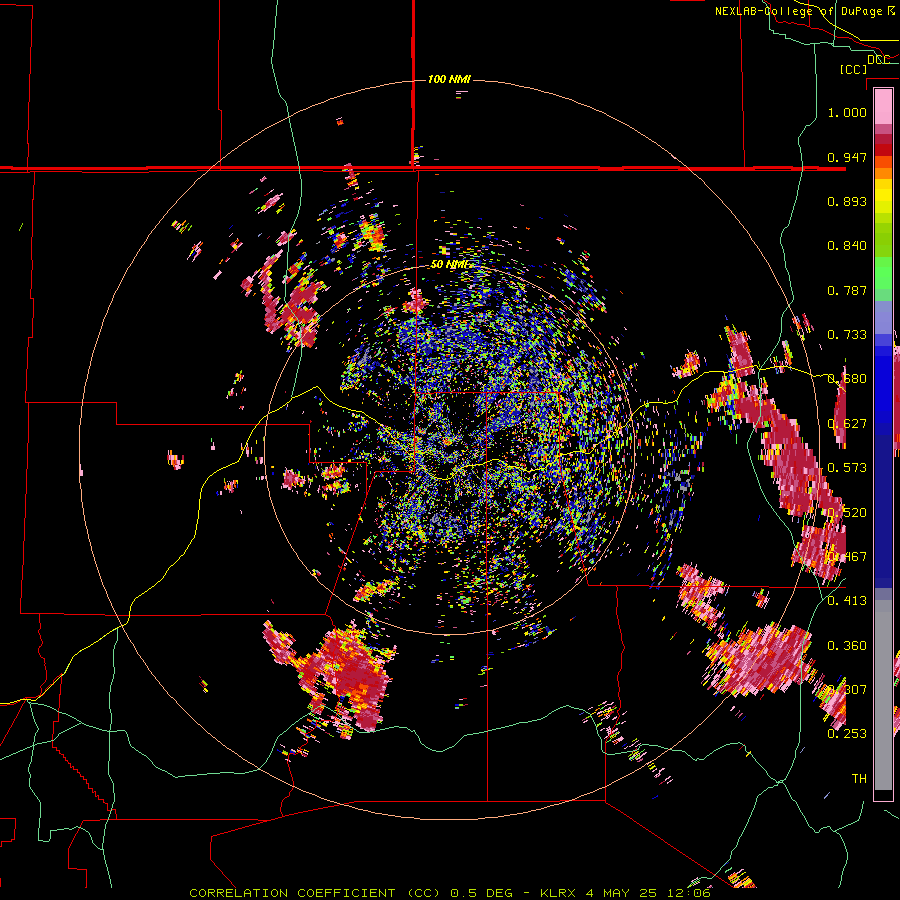Pick the red segment of color bar

pyautogui.click(x=883, y=149)
